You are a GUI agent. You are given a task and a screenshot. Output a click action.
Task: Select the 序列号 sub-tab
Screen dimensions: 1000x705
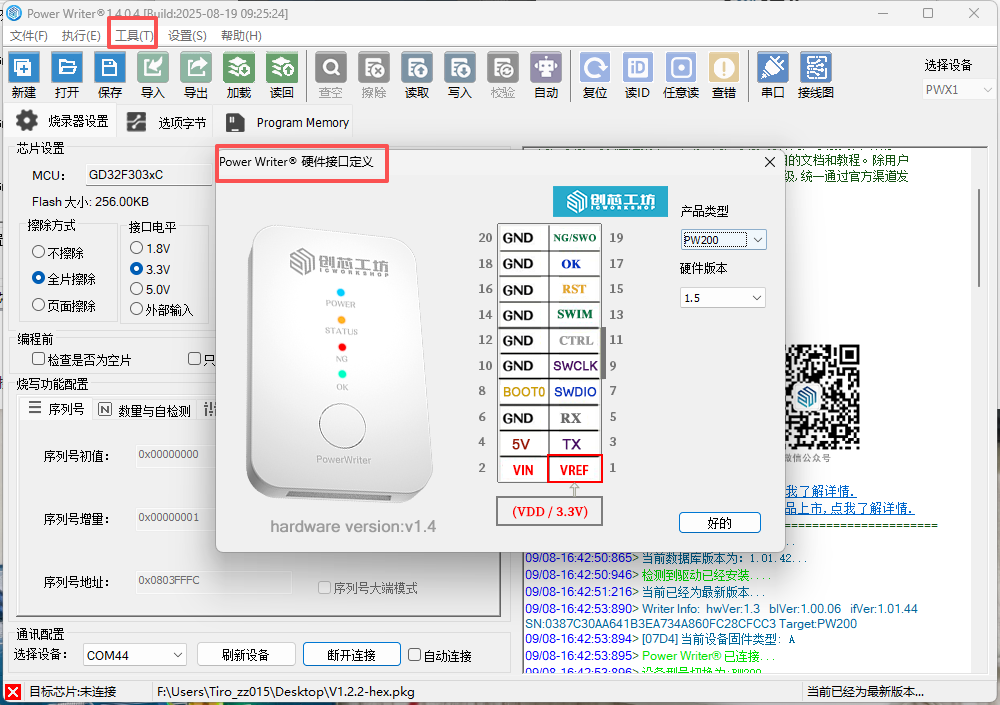pyautogui.click(x=56, y=409)
